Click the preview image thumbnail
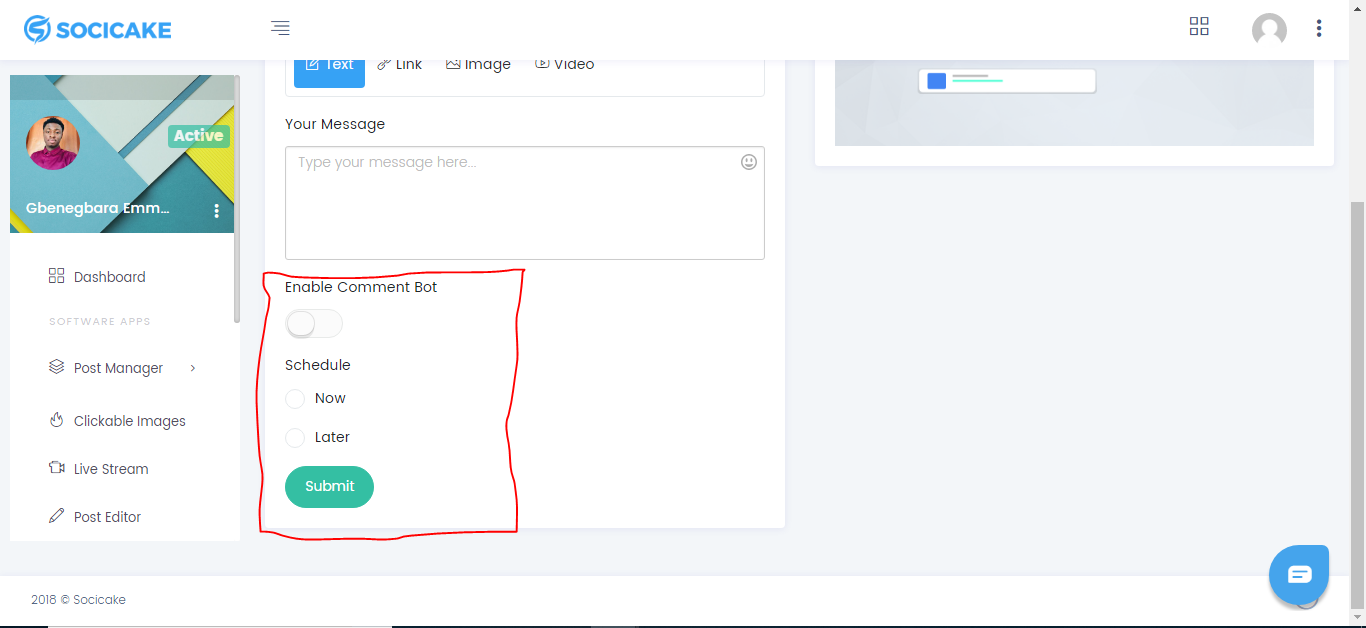Viewport: 1366px width, 628px height. pos(1074,103)
